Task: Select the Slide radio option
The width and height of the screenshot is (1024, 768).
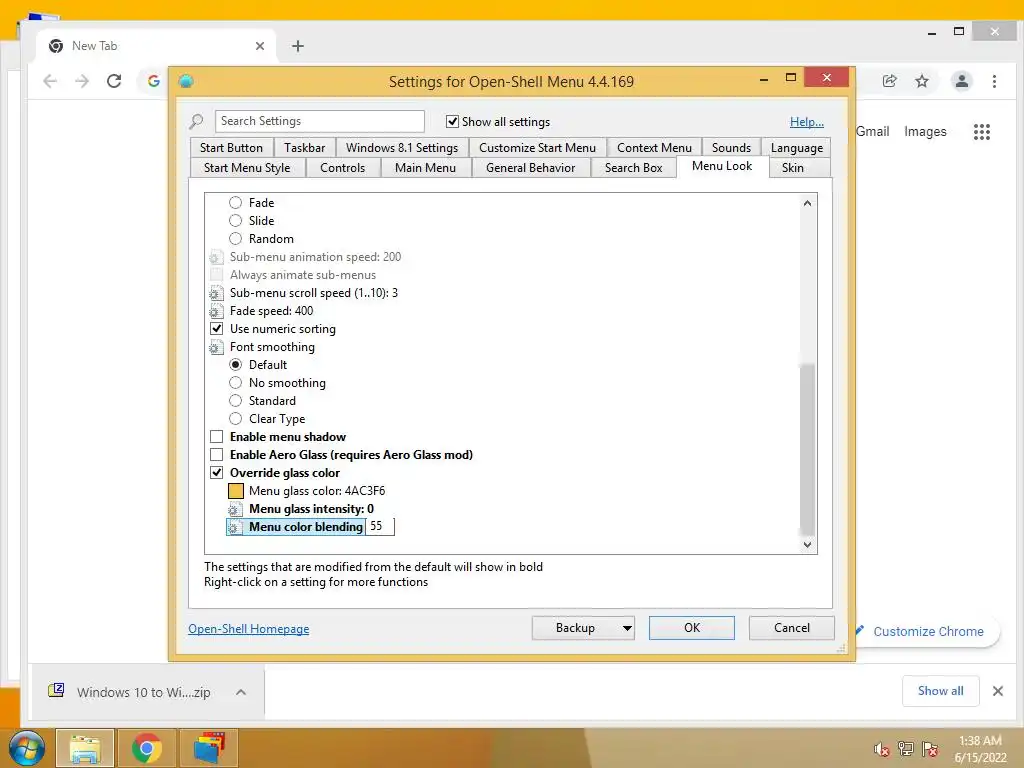Action: [x=236, y=221]
